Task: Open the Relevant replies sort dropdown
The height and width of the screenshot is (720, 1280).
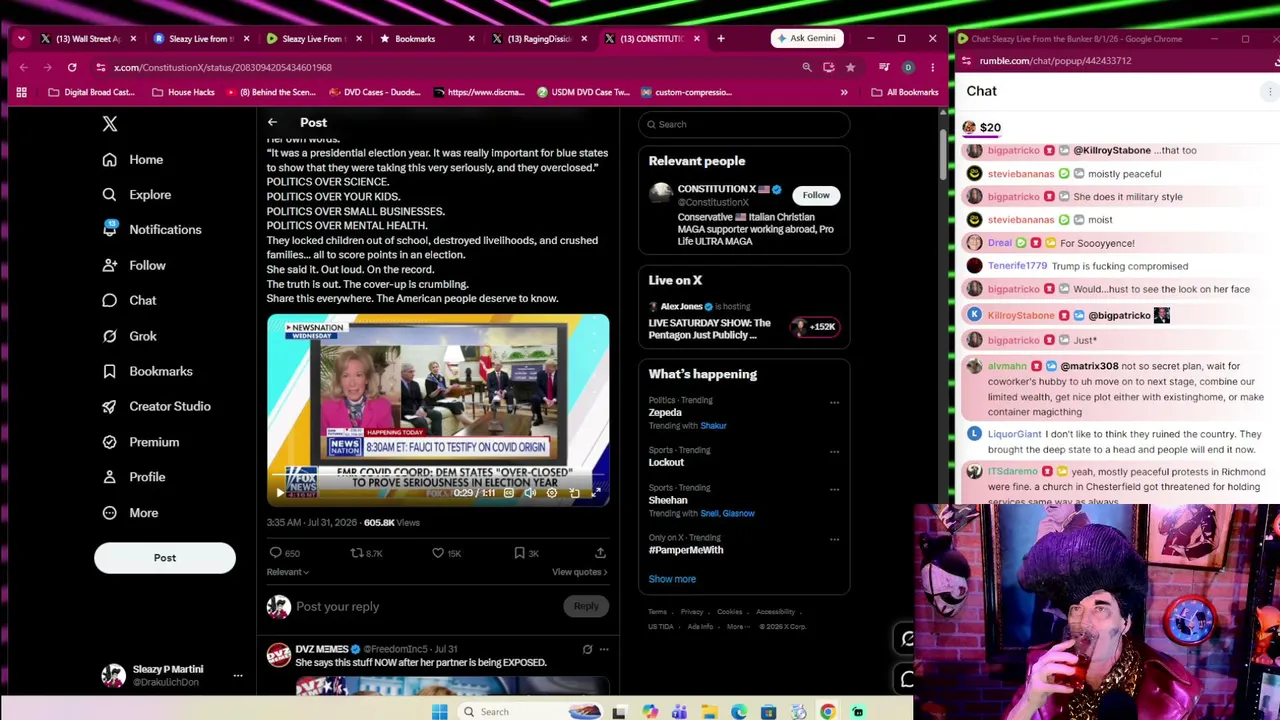Action: (x=288, y=572)
